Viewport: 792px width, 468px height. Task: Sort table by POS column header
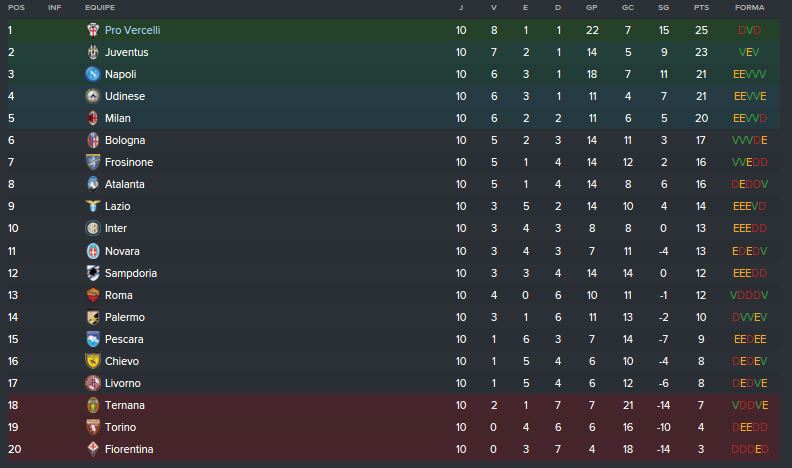point(16,7)
